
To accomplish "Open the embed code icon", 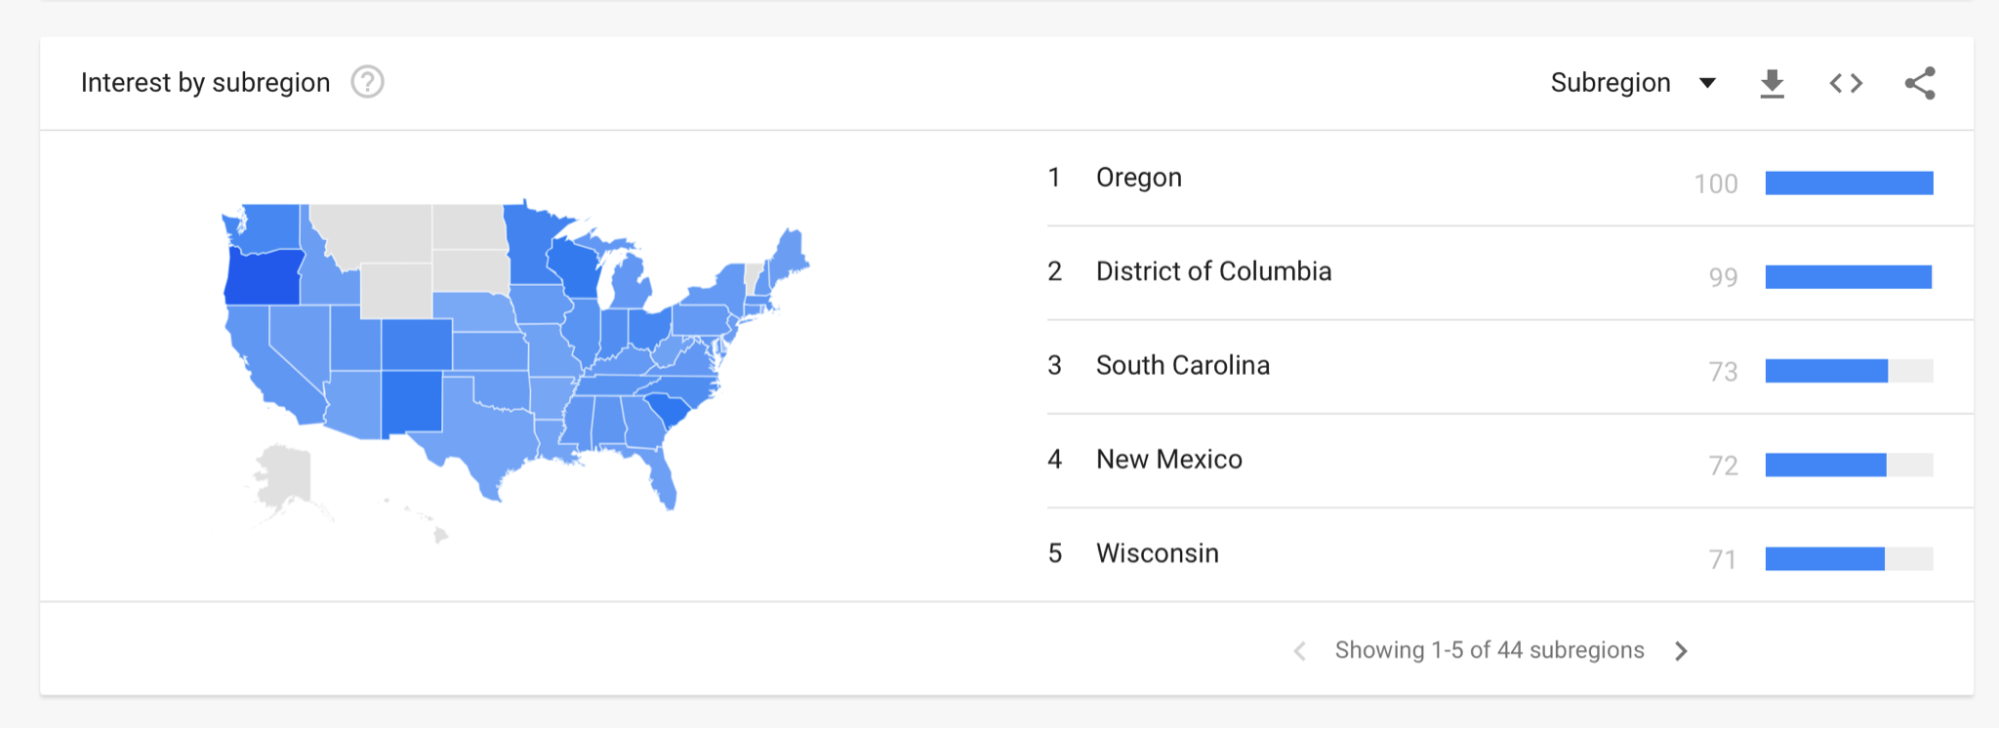I will point(1846,83).
